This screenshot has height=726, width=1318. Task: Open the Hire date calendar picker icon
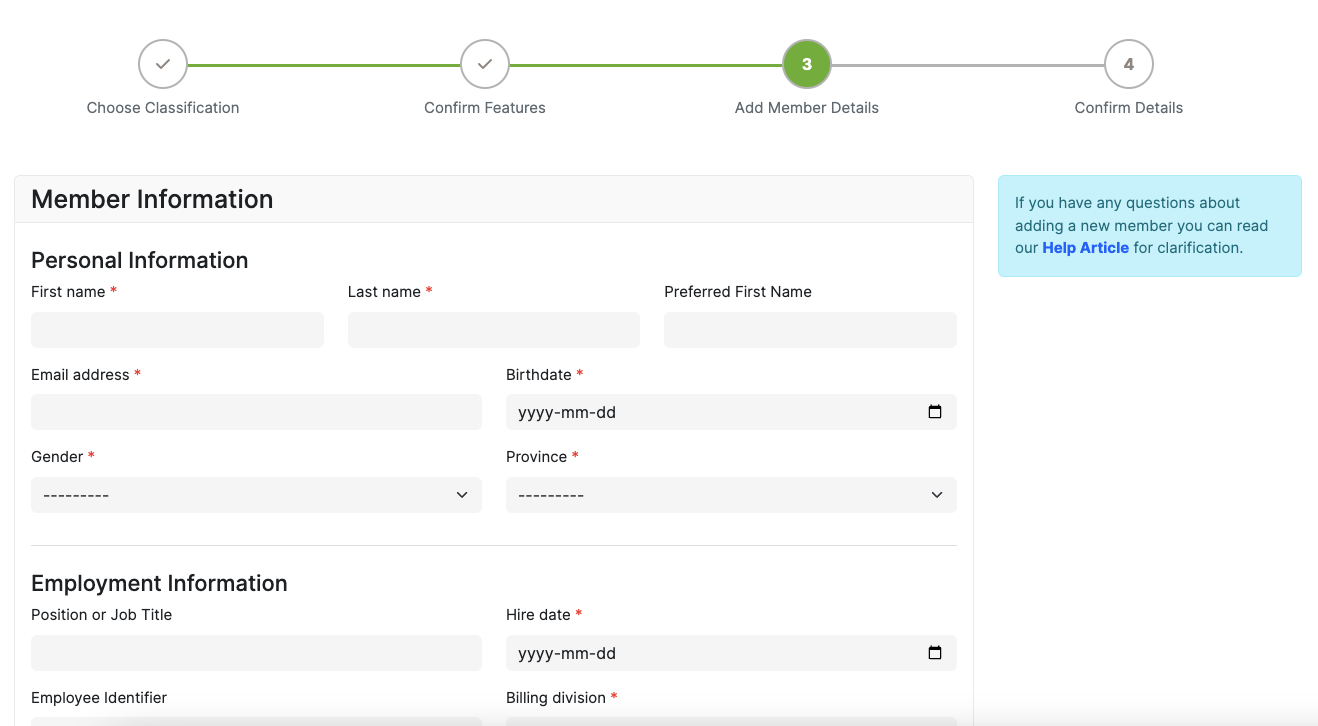(935, 653)
